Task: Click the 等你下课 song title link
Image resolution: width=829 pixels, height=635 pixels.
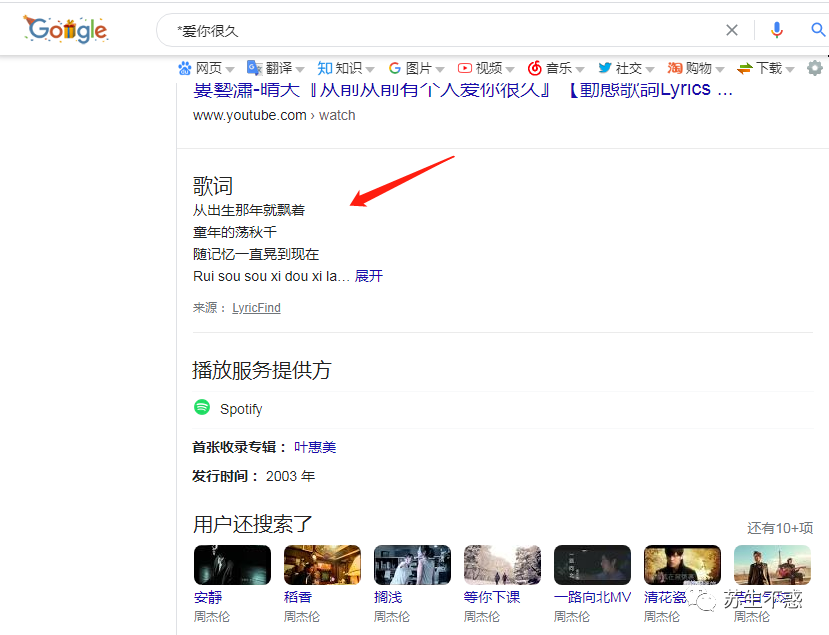Action: [x=492, y=597]
